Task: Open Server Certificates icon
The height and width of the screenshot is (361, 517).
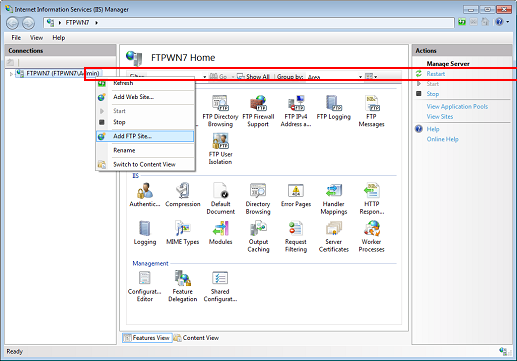Action: click(x=333, y=236)
